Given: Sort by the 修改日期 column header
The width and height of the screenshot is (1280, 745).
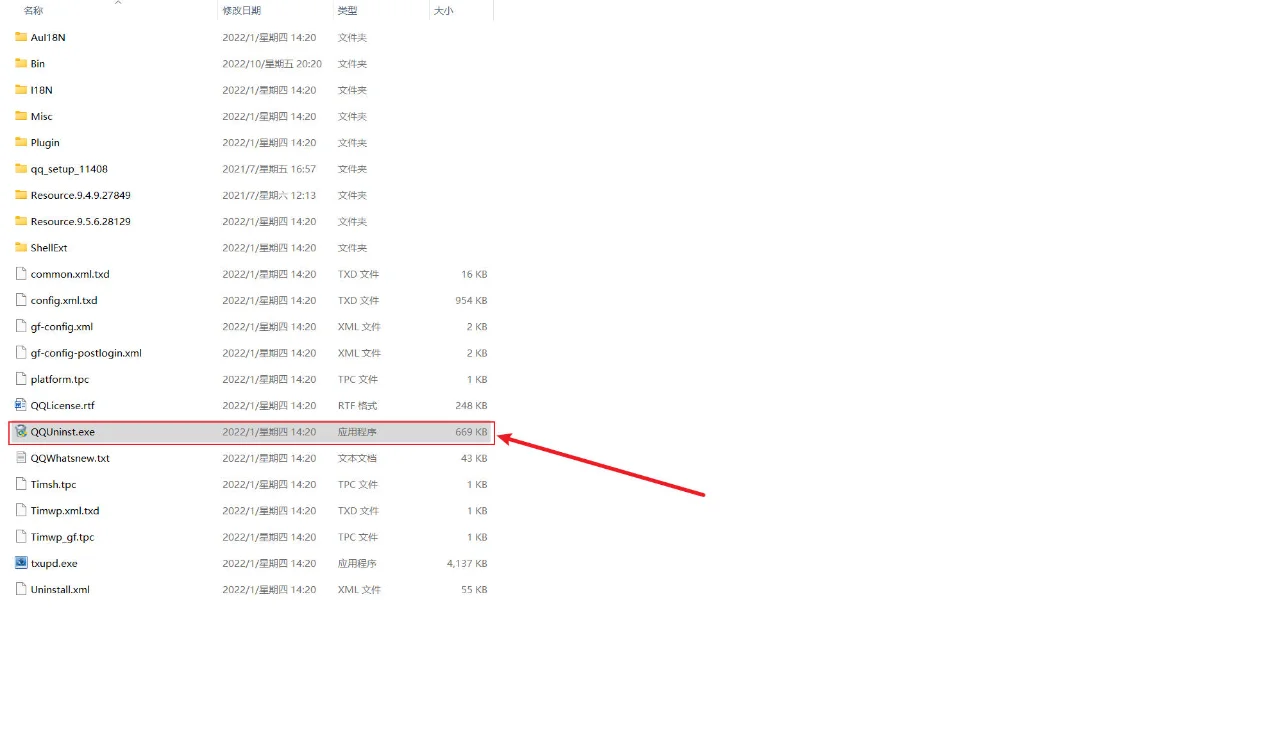Looking at the screenshot, I should point(241,10).
